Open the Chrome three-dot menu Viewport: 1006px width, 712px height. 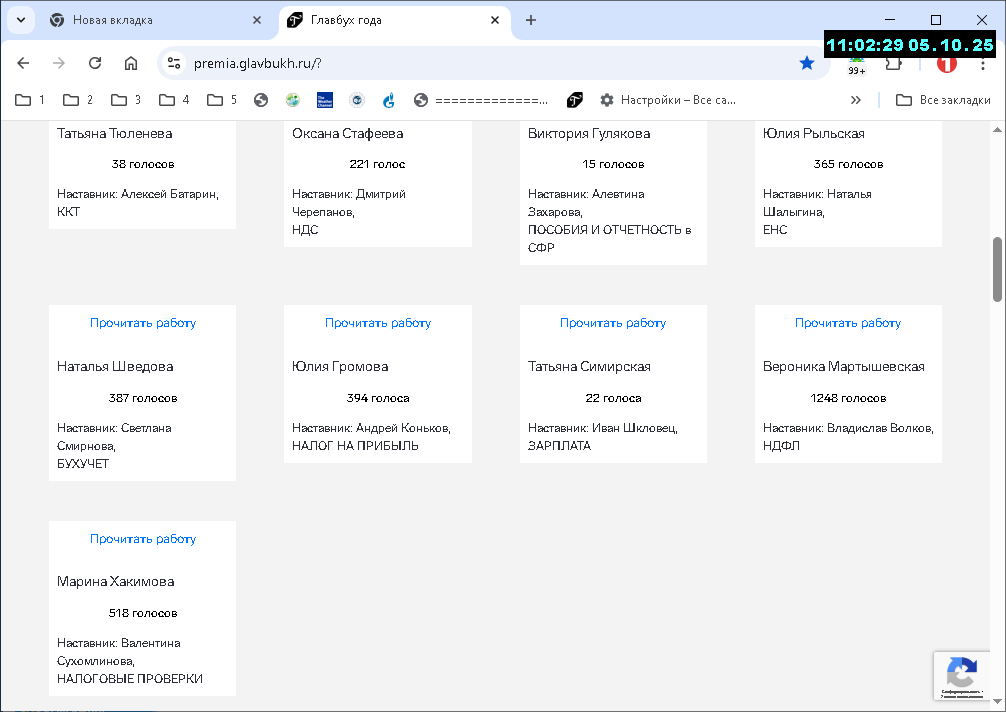(x=982, y=64)
